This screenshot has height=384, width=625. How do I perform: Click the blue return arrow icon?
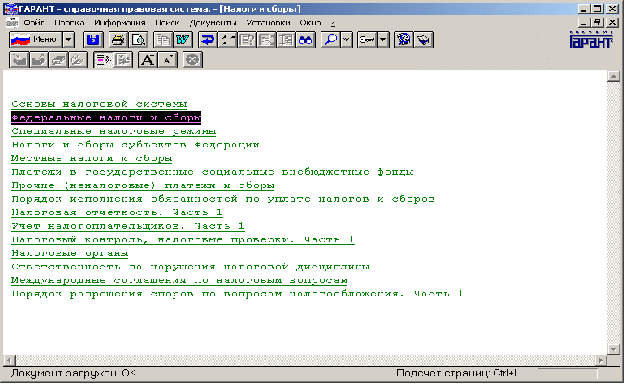[208, 40]
